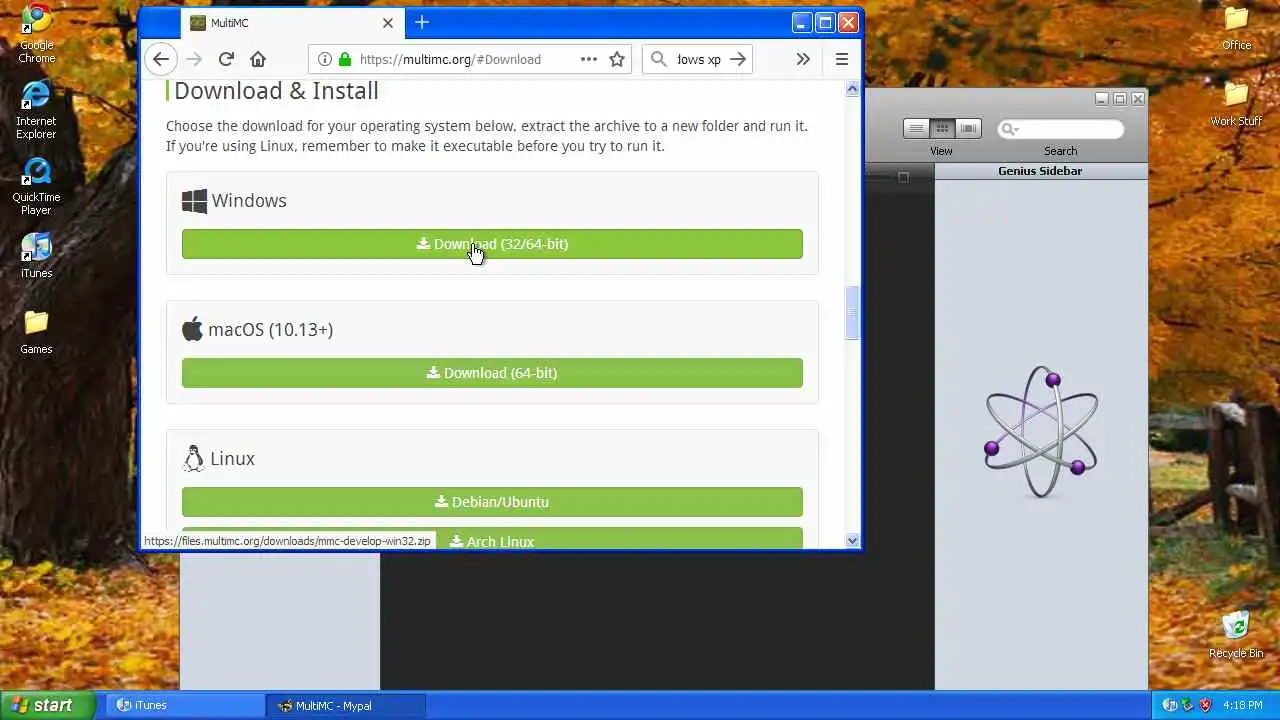
Task: Launch QuickTime Player desktop icon
Action: click(x=36, y=186)
